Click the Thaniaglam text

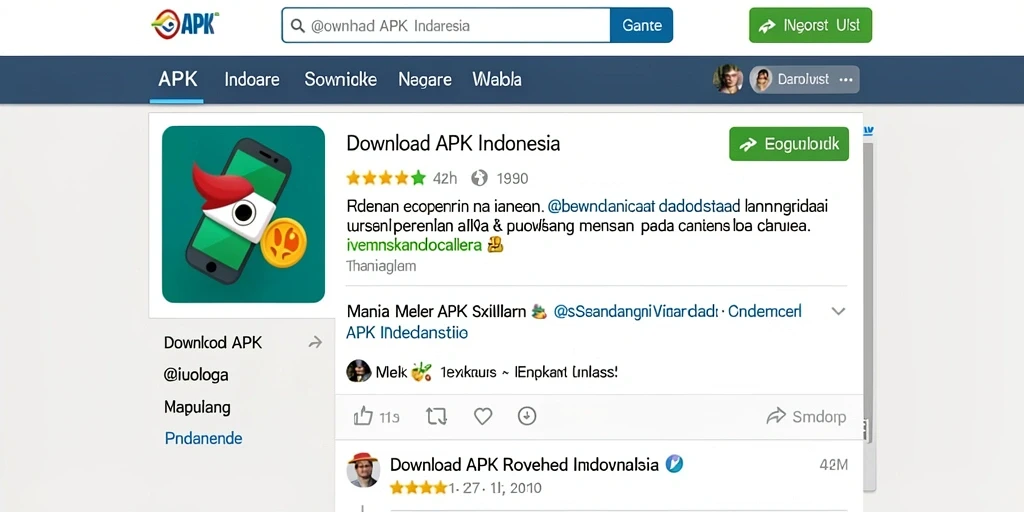(381, 266)
